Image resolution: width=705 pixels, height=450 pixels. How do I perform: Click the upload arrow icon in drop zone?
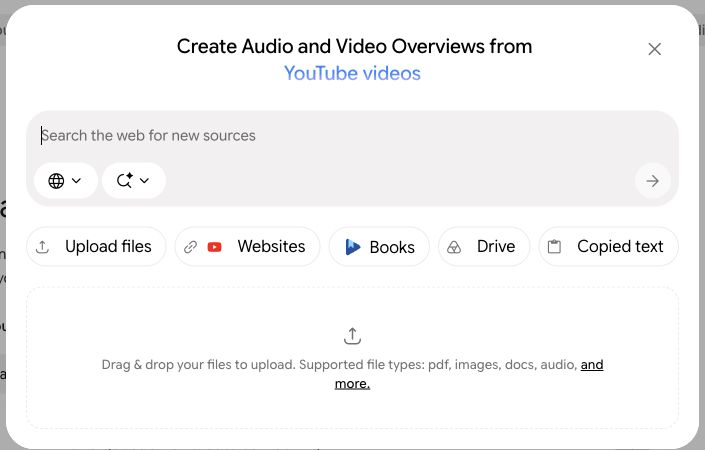click(352, 336)
